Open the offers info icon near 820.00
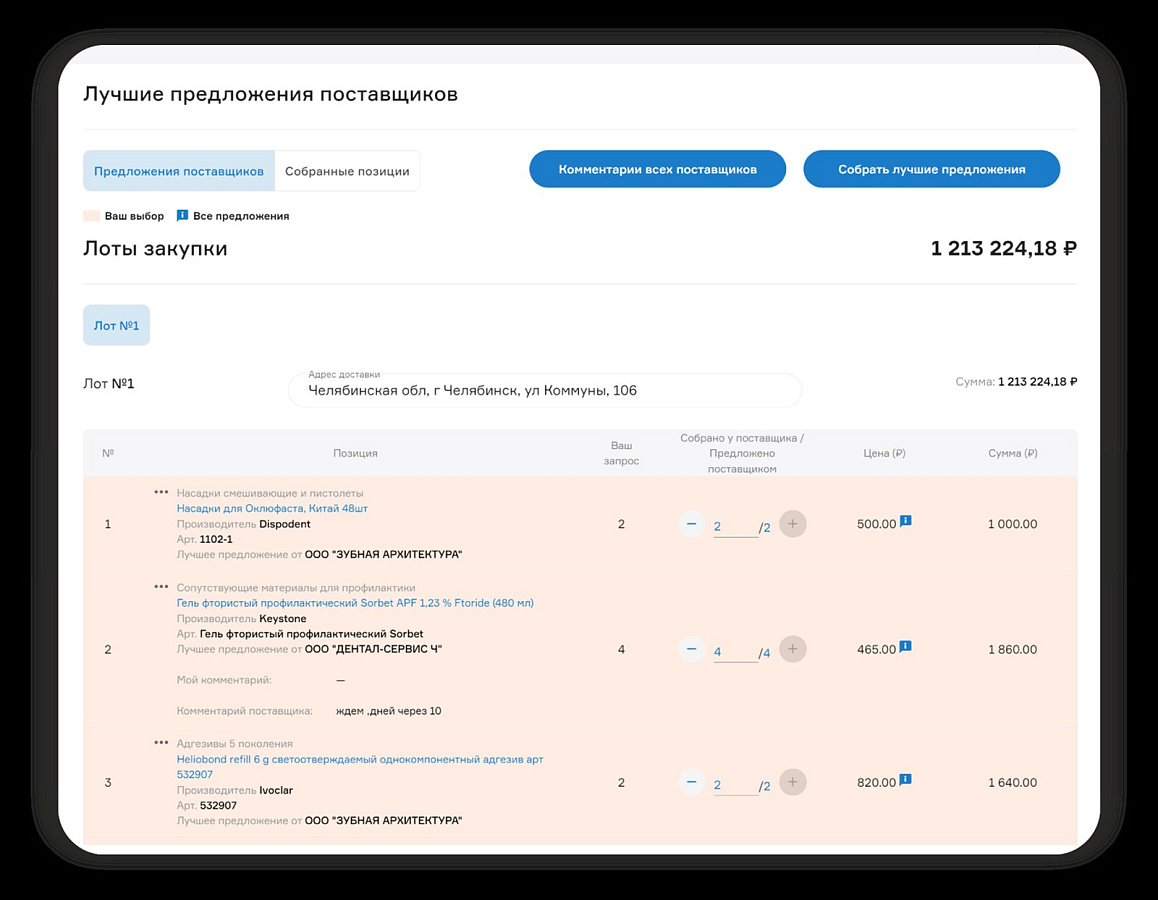1158x900 pixels. point(905,779)
